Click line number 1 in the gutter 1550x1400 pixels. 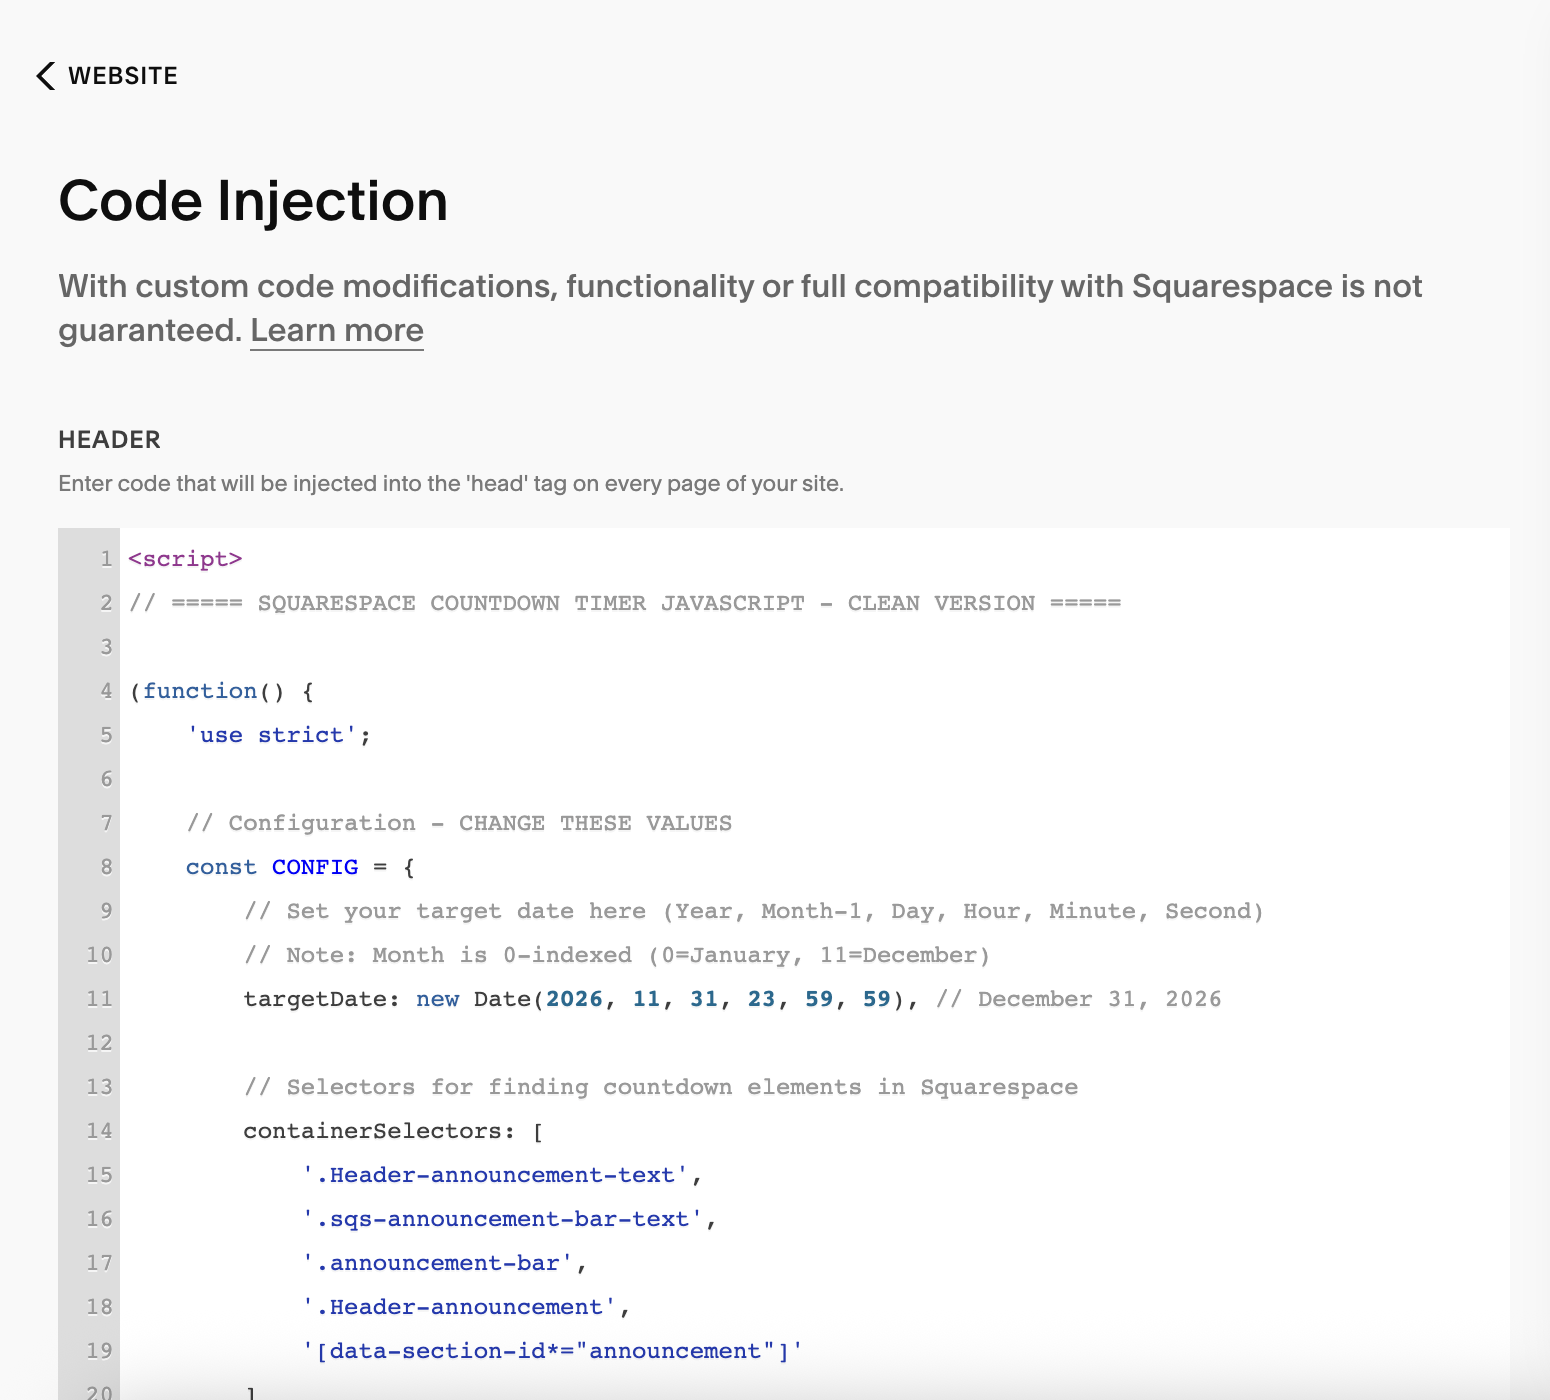106,559
